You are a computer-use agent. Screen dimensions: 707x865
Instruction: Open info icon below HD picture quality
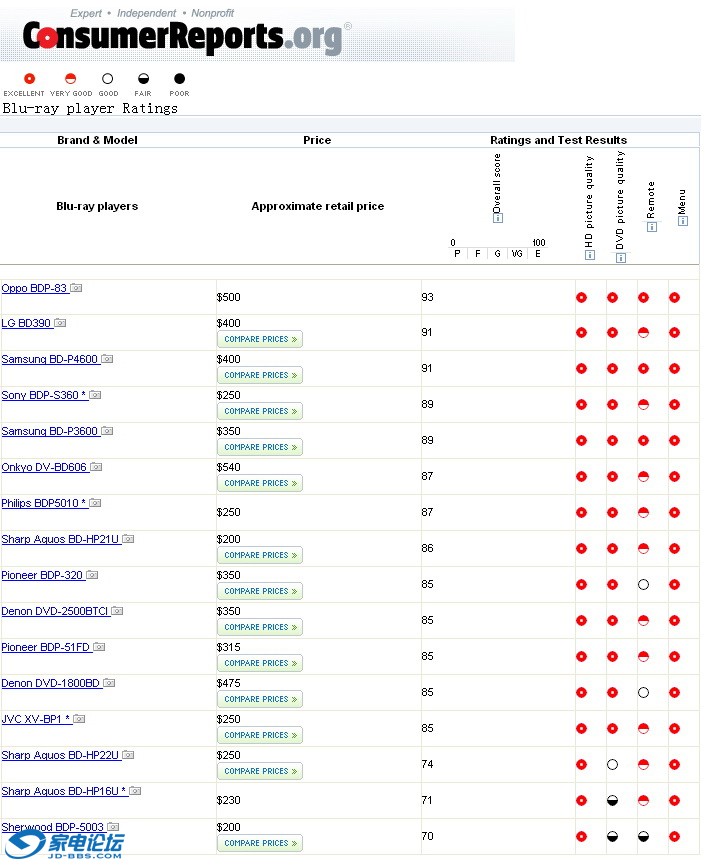(x=590, y=255)
